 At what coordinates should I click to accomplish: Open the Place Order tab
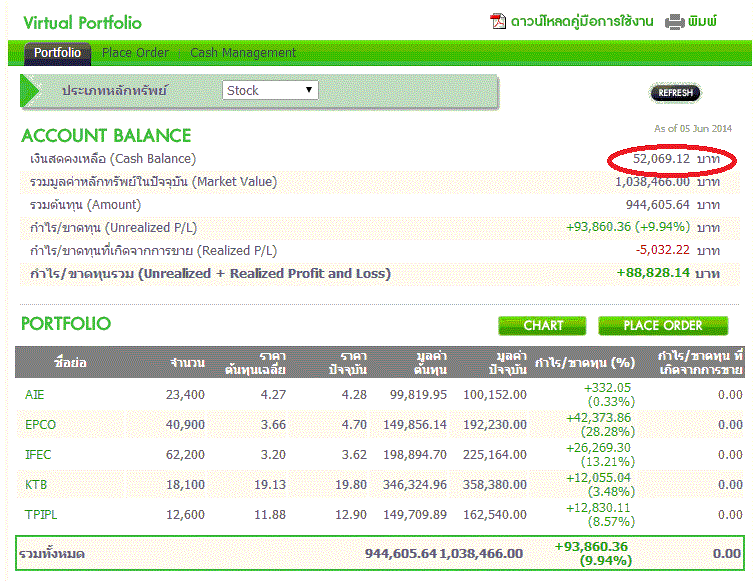pyautogui.click(x=135, y=53)
